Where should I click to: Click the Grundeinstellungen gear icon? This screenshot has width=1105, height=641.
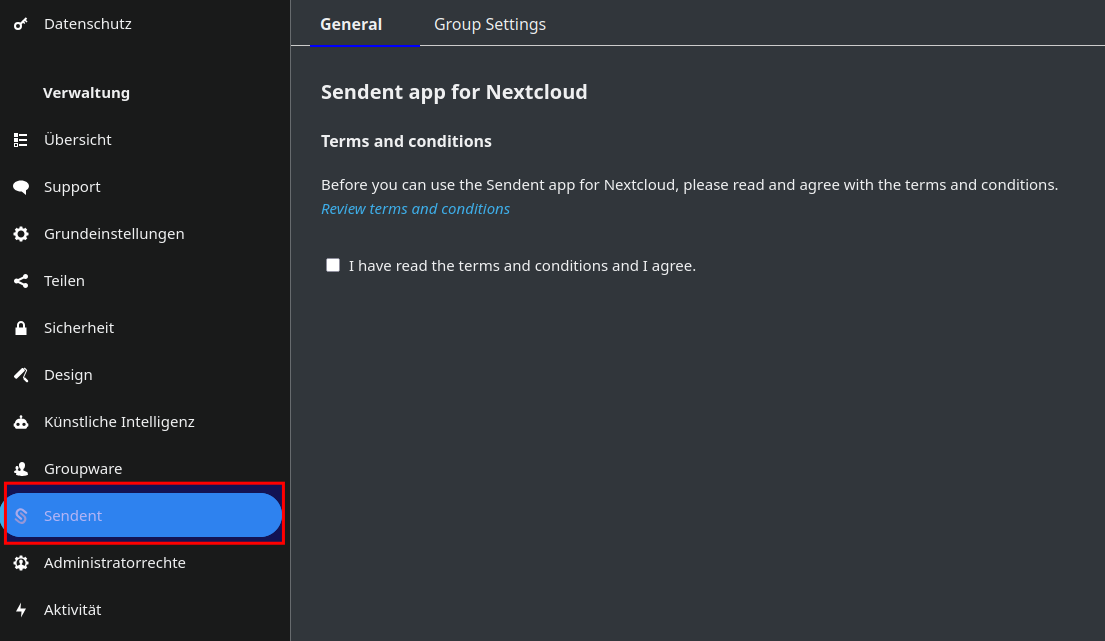coord(21,234)
